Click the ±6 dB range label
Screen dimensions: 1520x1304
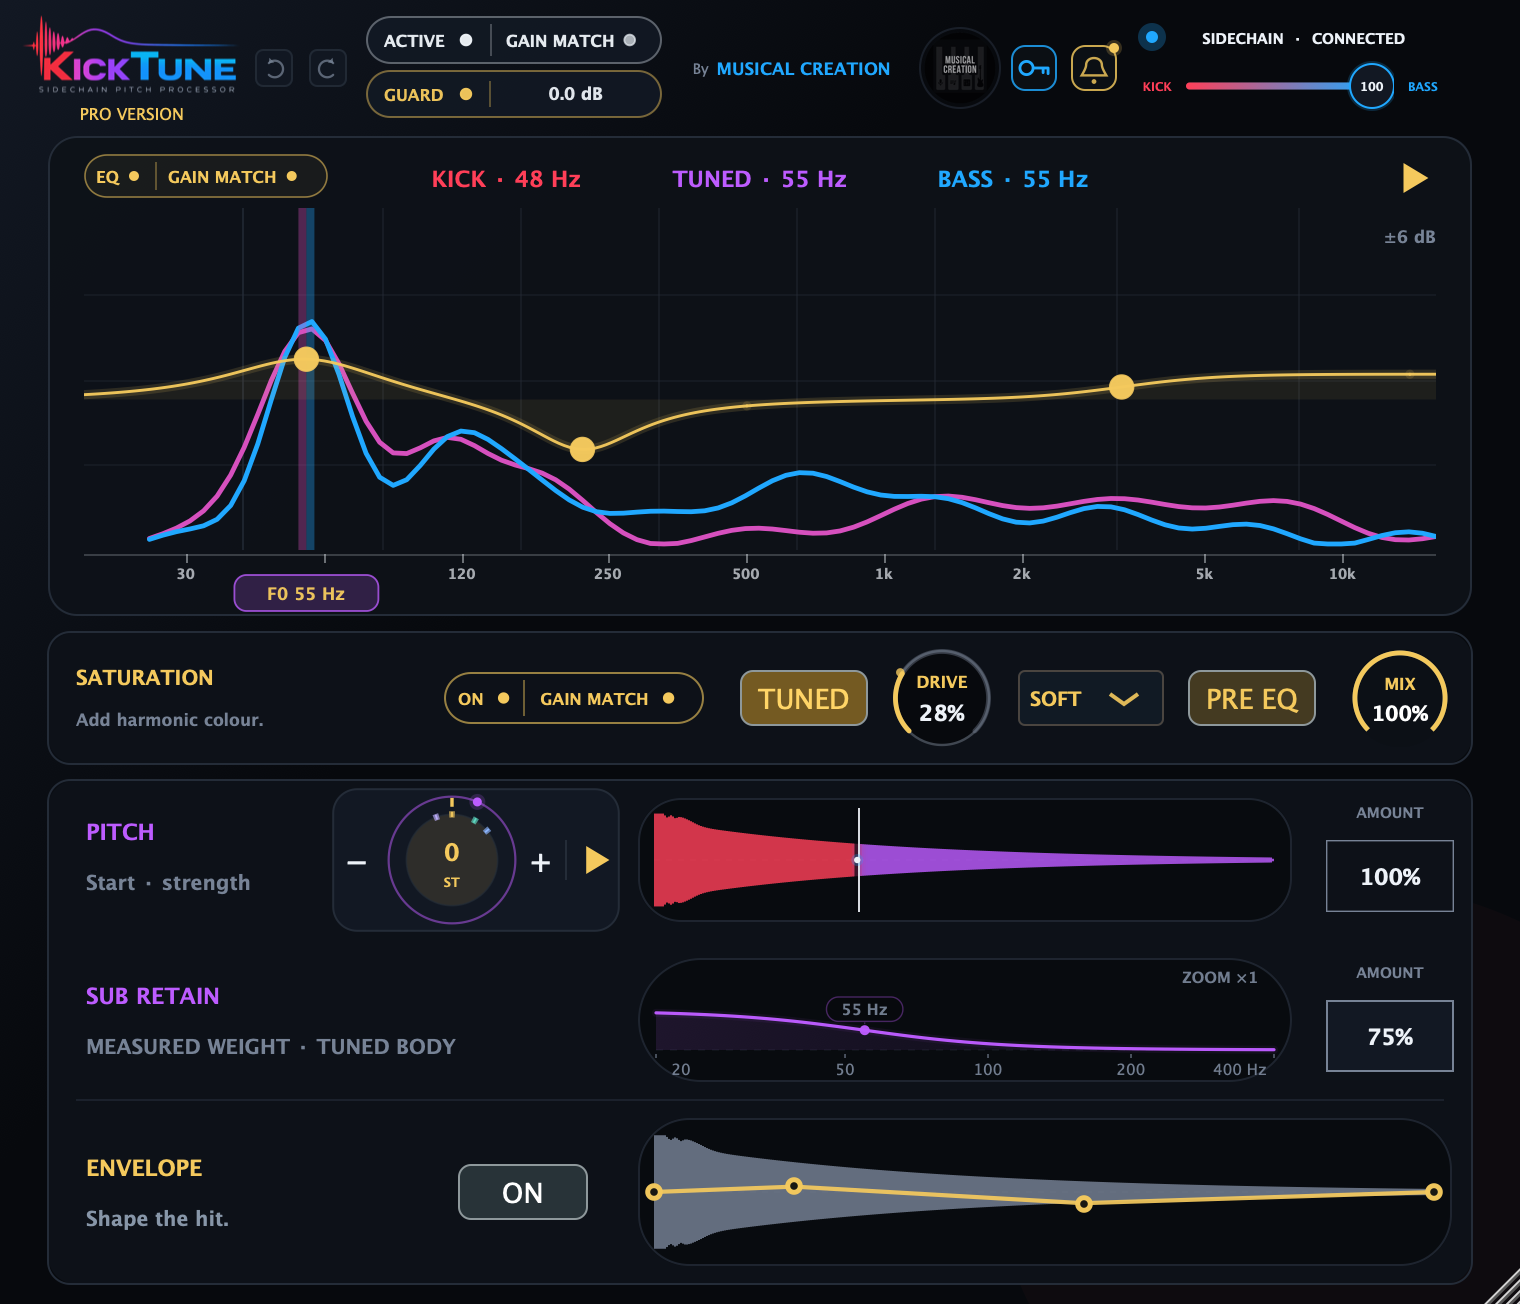click(1409, 237)
